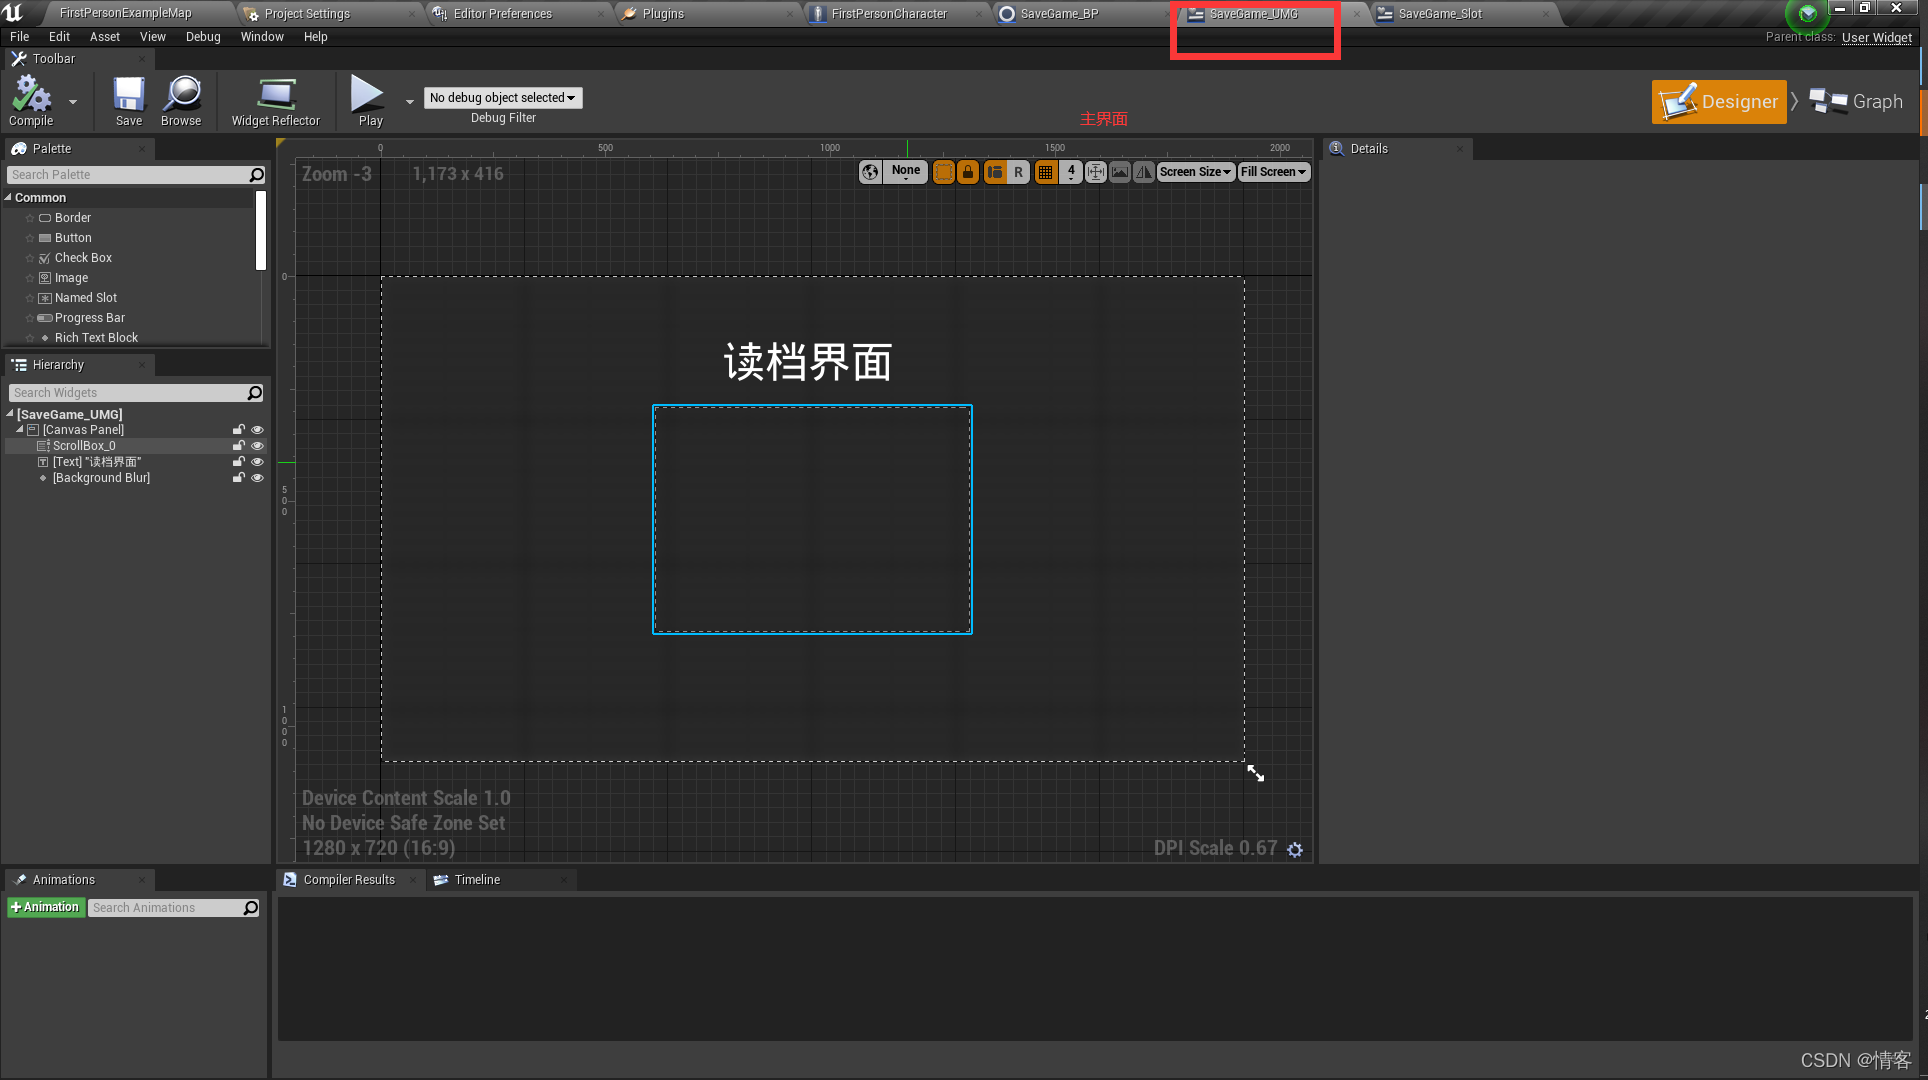
Task: Switch to the Graph editor mode
Action: tap(1857, 102)
